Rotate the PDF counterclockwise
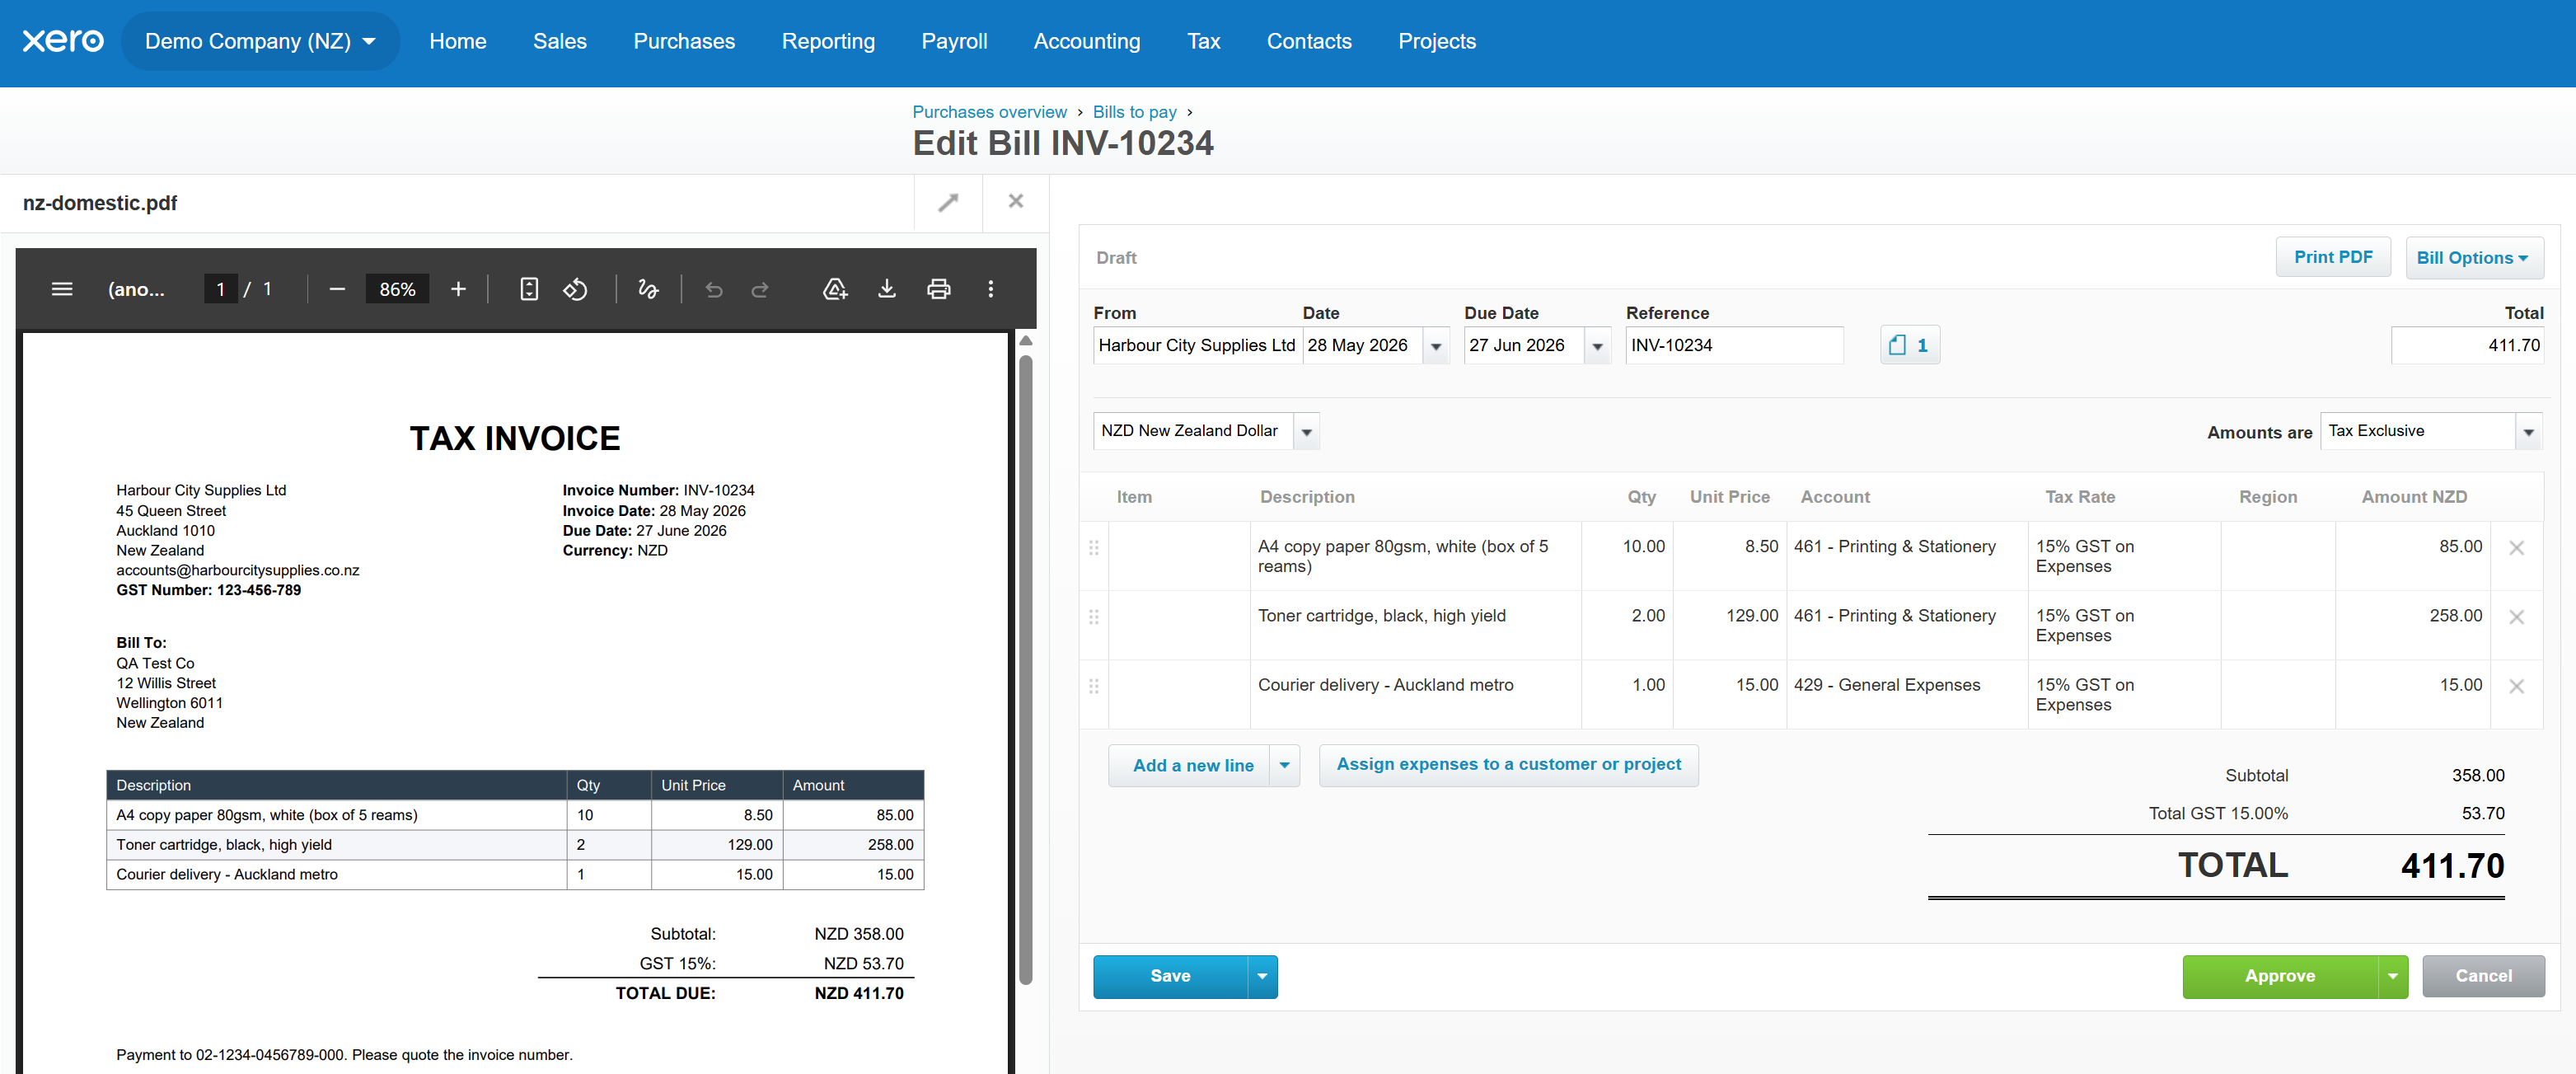The height and width of the screenshot is (1074, 2576). click(x=575, y=289)
